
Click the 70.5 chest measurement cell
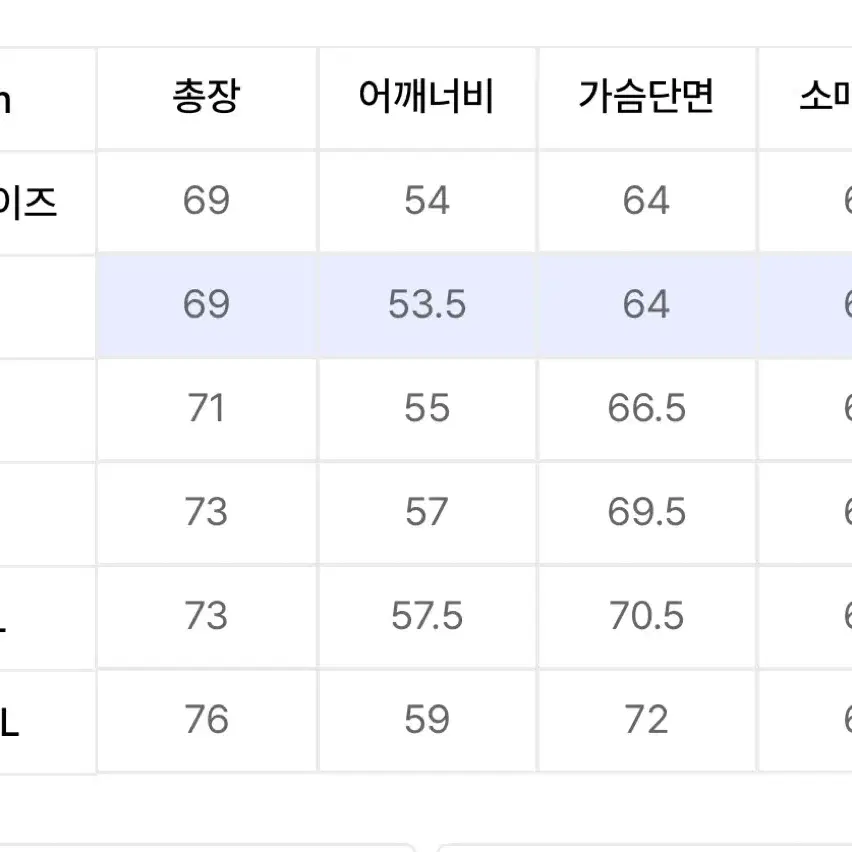tap(647, 616)
